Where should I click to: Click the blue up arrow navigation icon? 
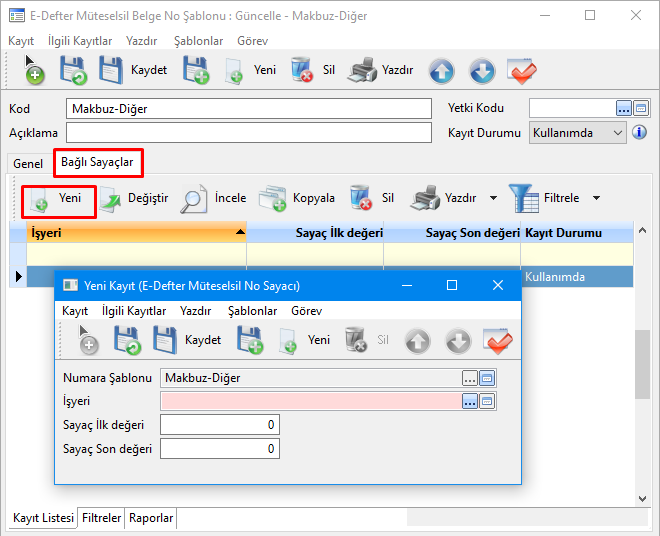click(x=442, y=71)
